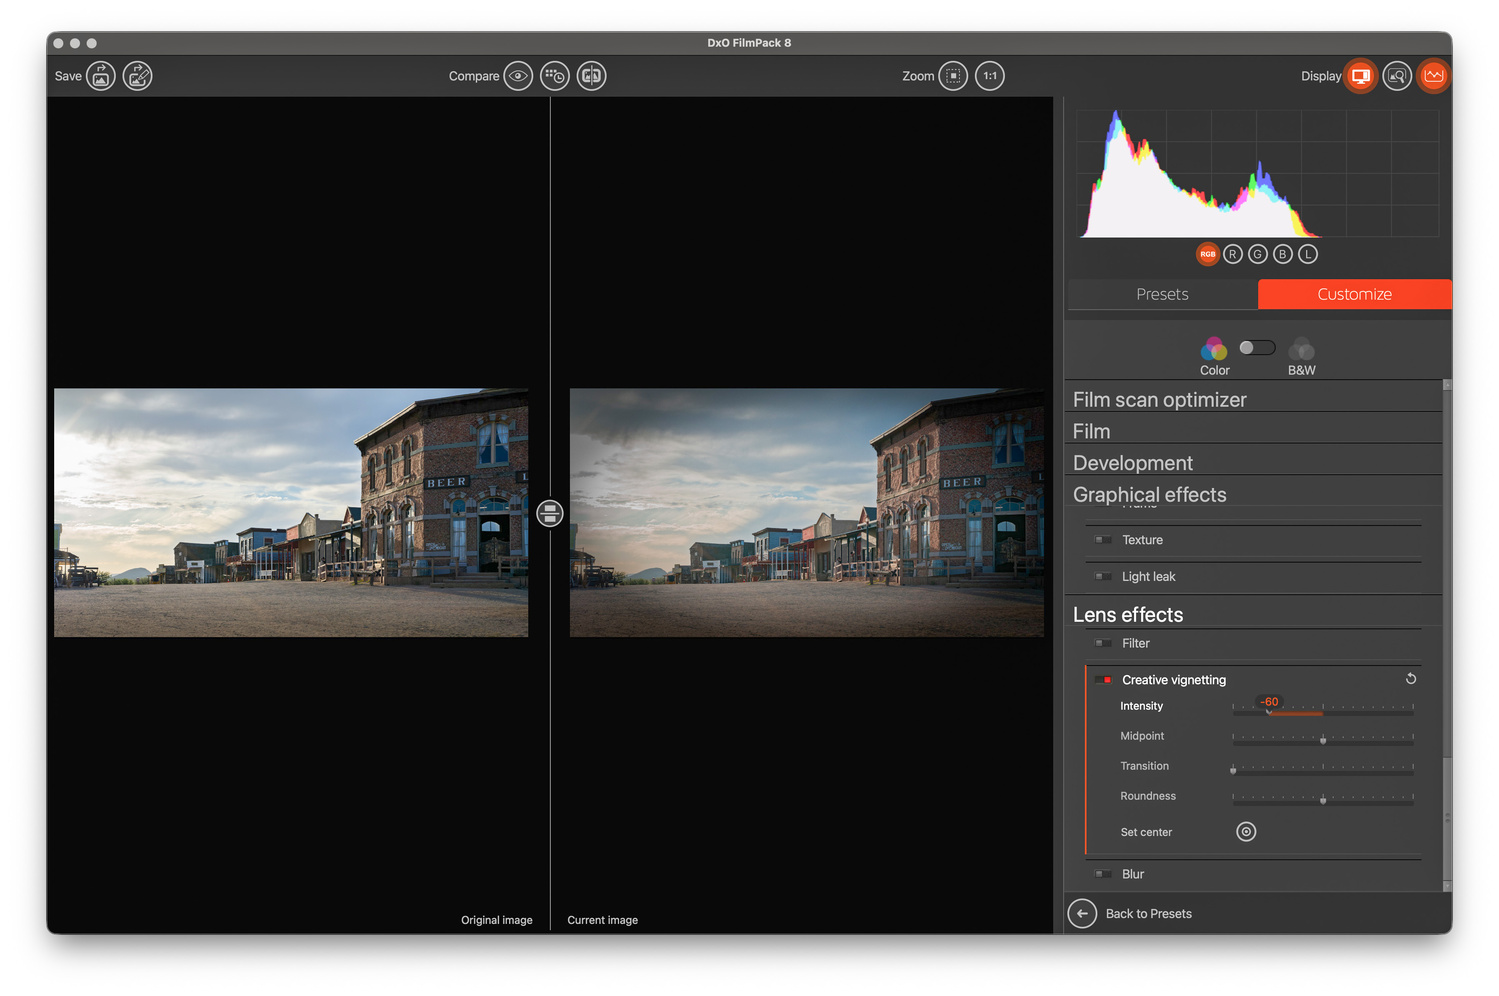The width and height of the screenshot is (1499, 996).
Task: Click the eye Compare icon
Action: (x=518, y=76)
